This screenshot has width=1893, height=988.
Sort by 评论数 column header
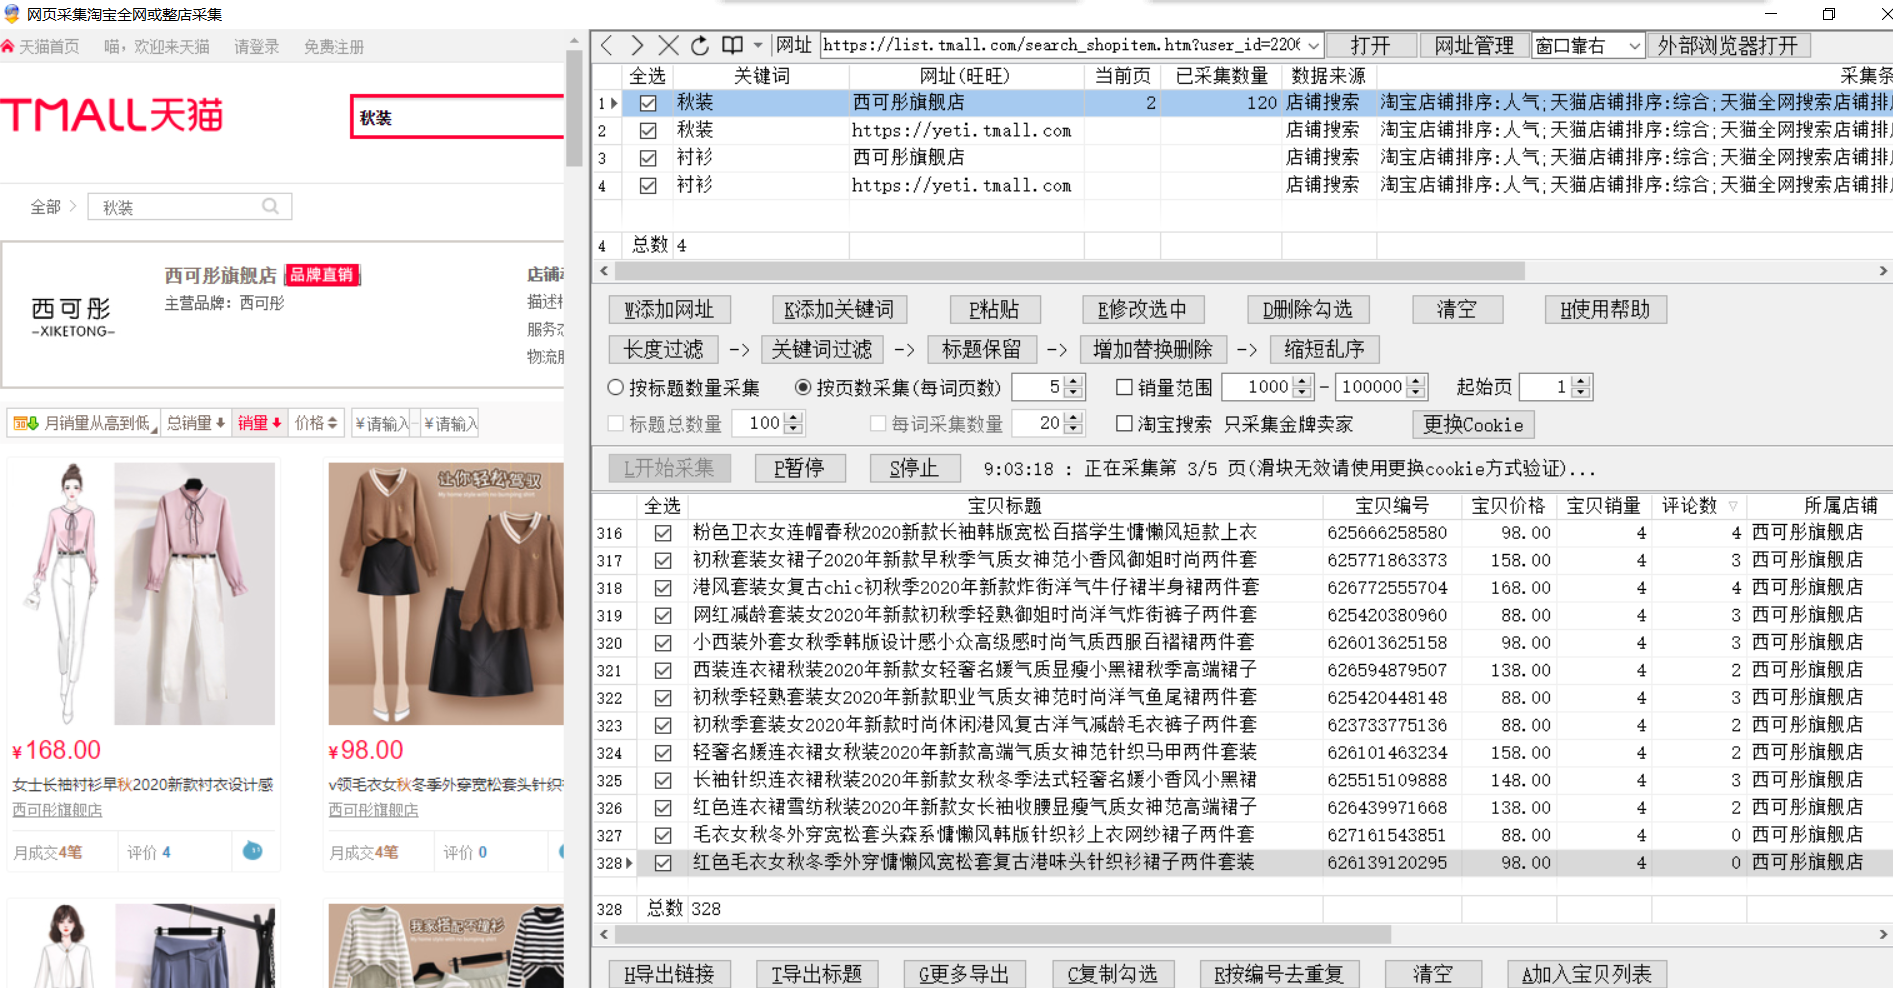click(x=1690, y=506)
